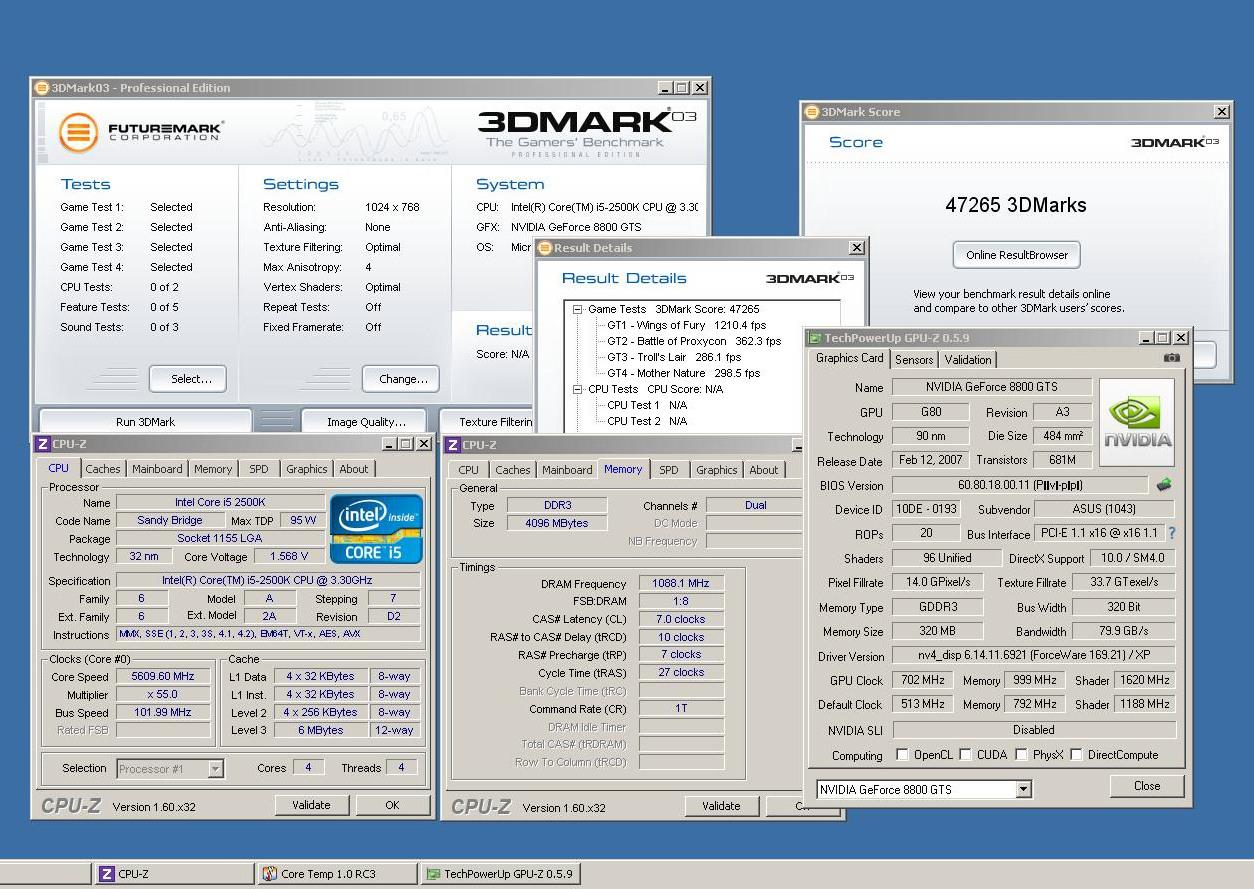Select the Graphics Card tab in GPU-Z

click(850, 358)
